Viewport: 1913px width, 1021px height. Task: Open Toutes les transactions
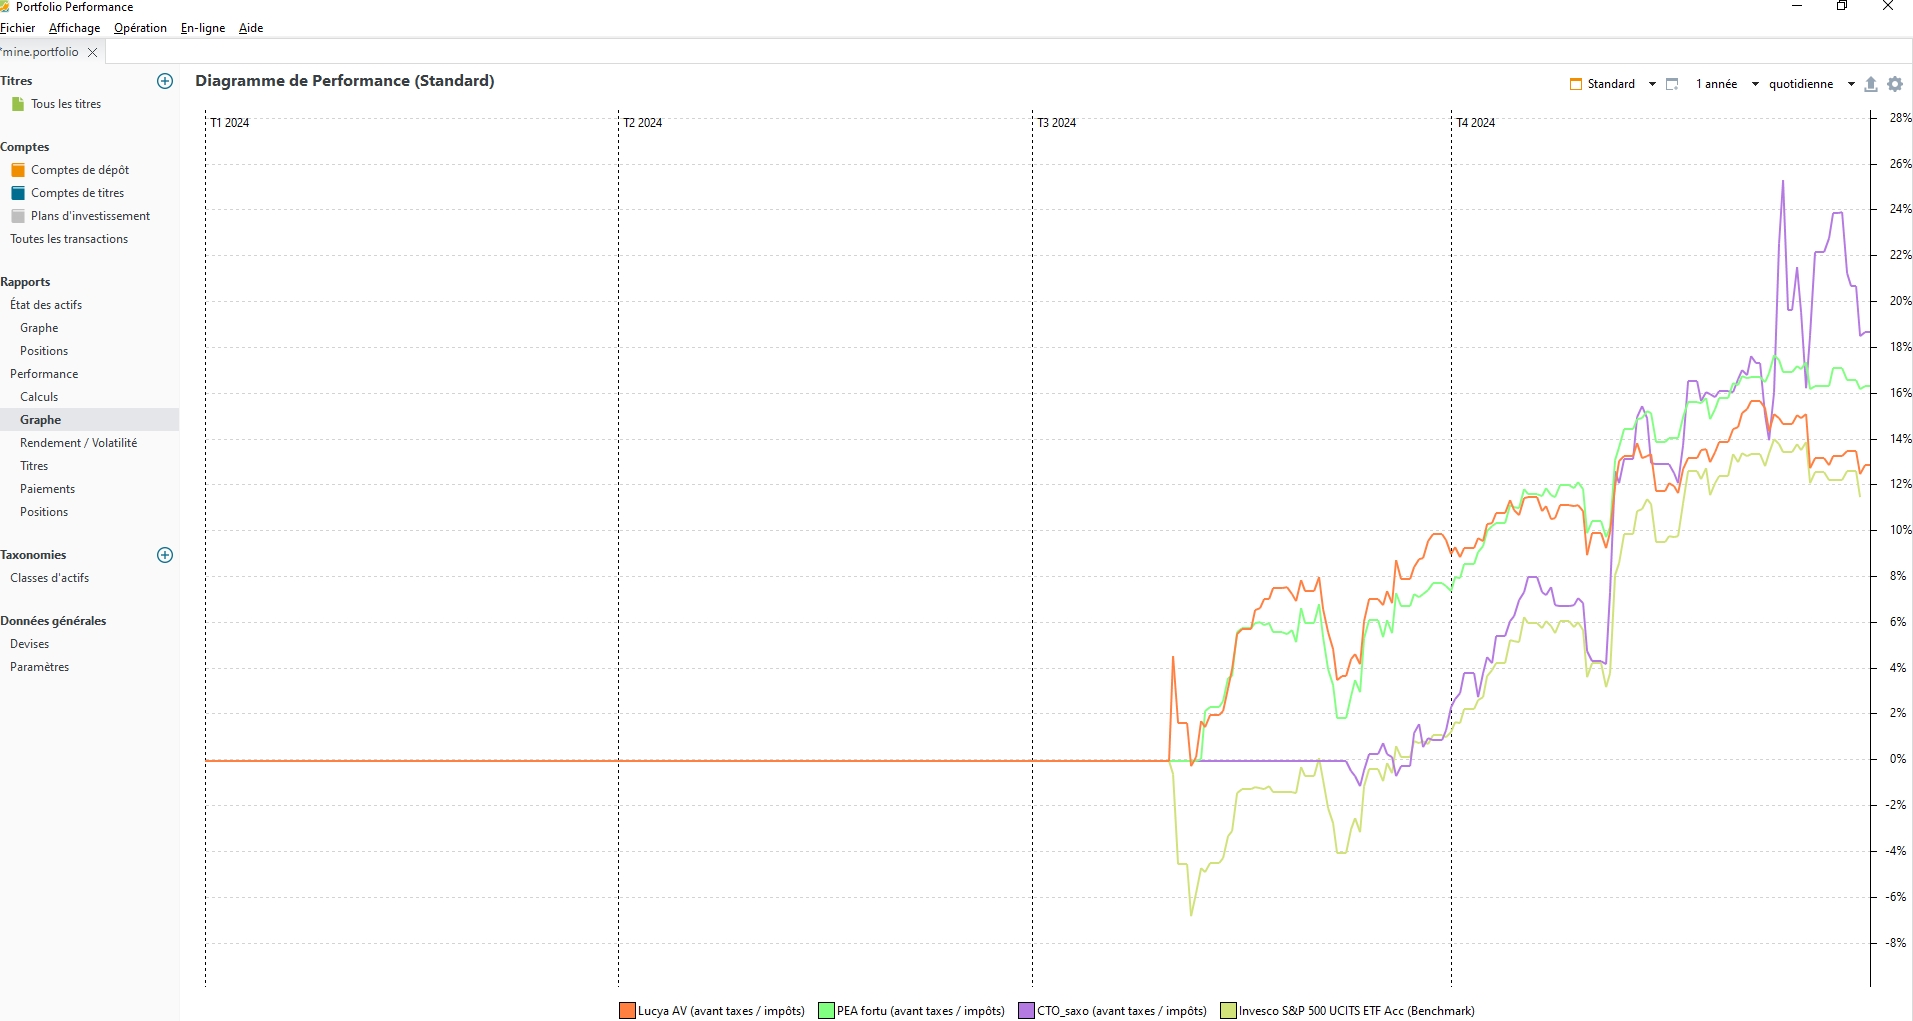coord(69,239)
